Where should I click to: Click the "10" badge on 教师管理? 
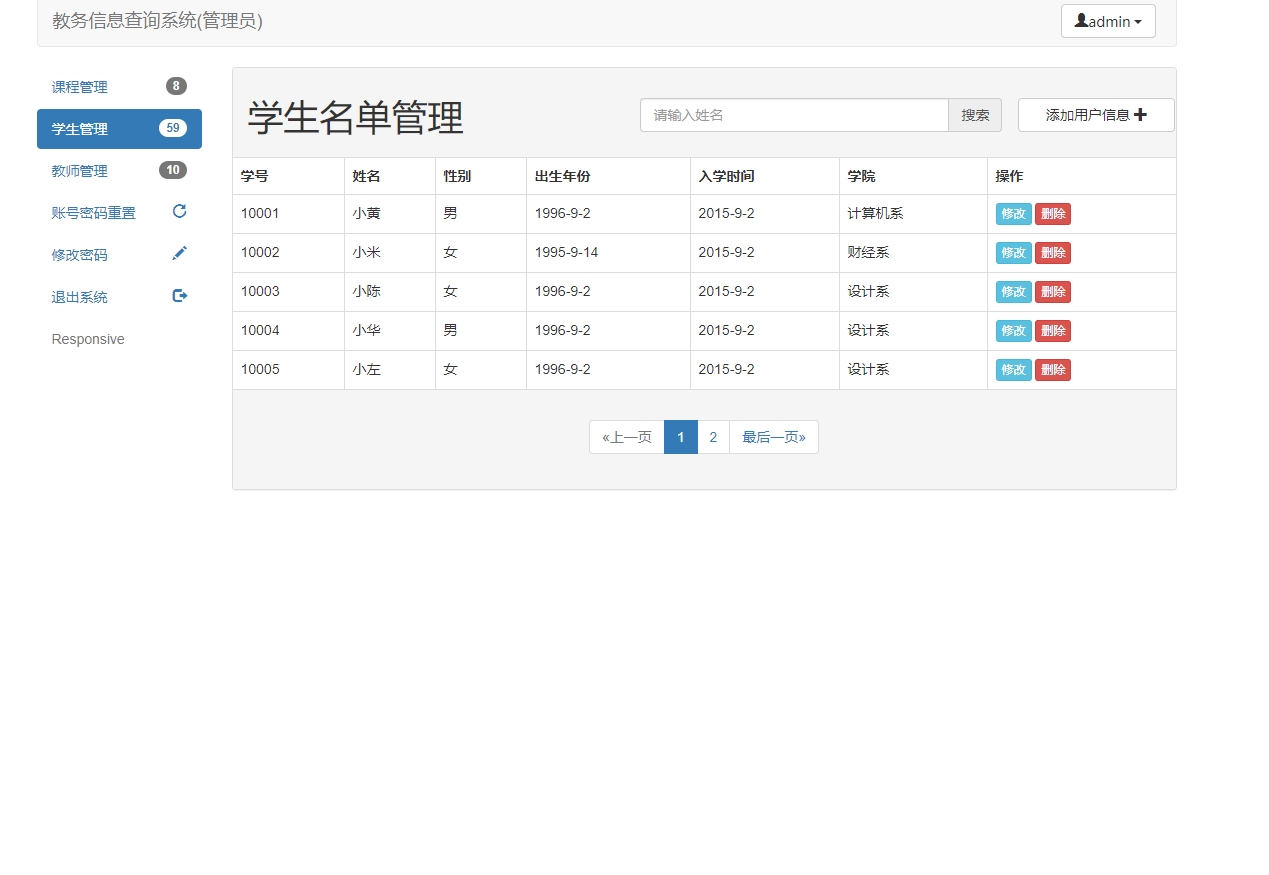tap(173, 169)
